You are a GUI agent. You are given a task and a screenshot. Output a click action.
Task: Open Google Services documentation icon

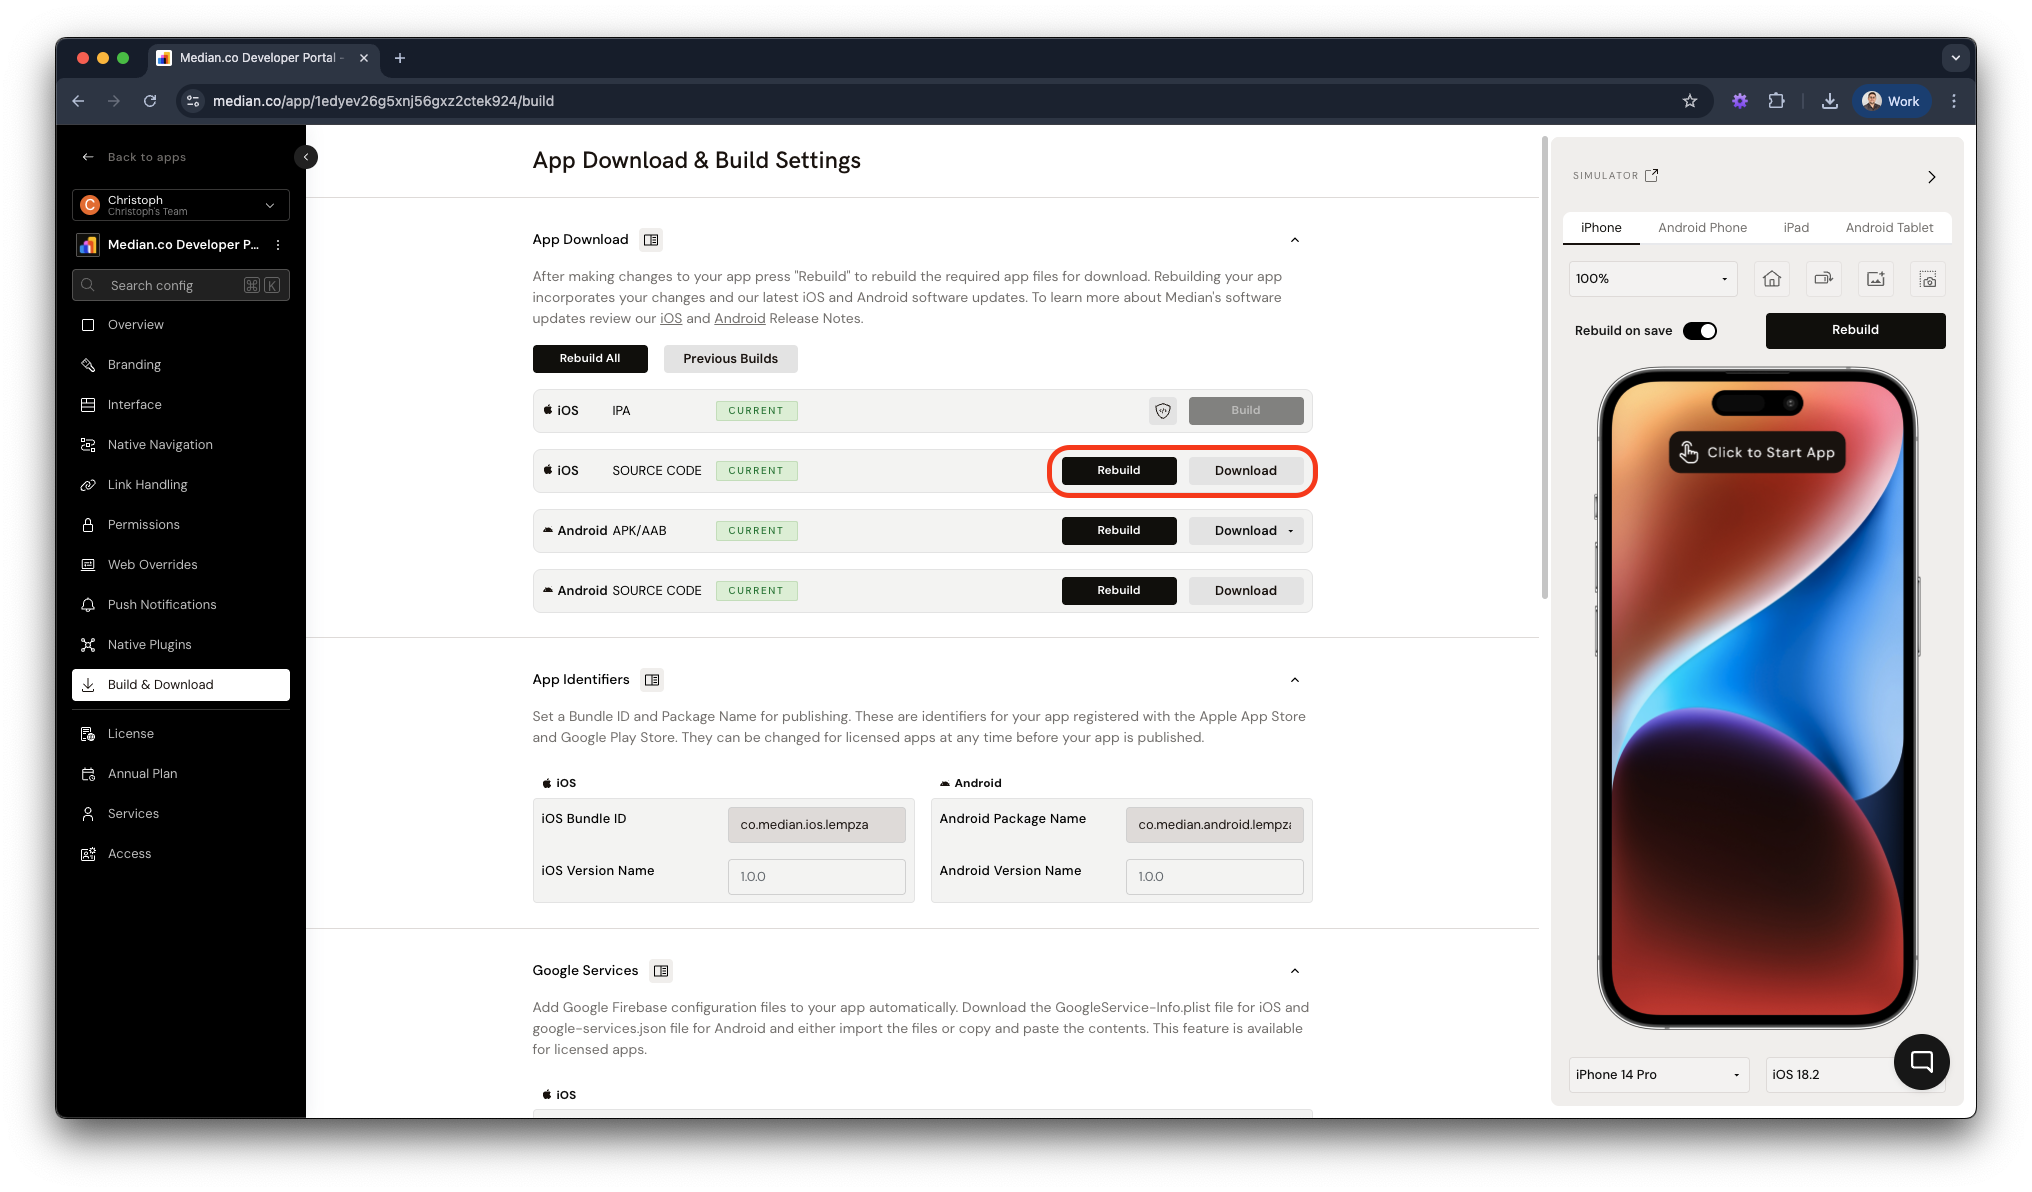[661, 971]
